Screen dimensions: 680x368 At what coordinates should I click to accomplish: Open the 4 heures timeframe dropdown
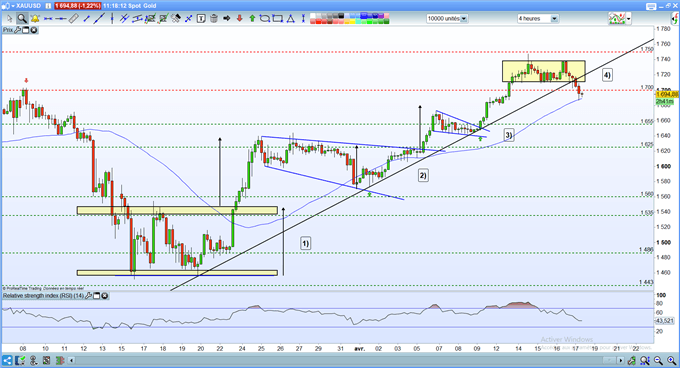tap(538, 19)
